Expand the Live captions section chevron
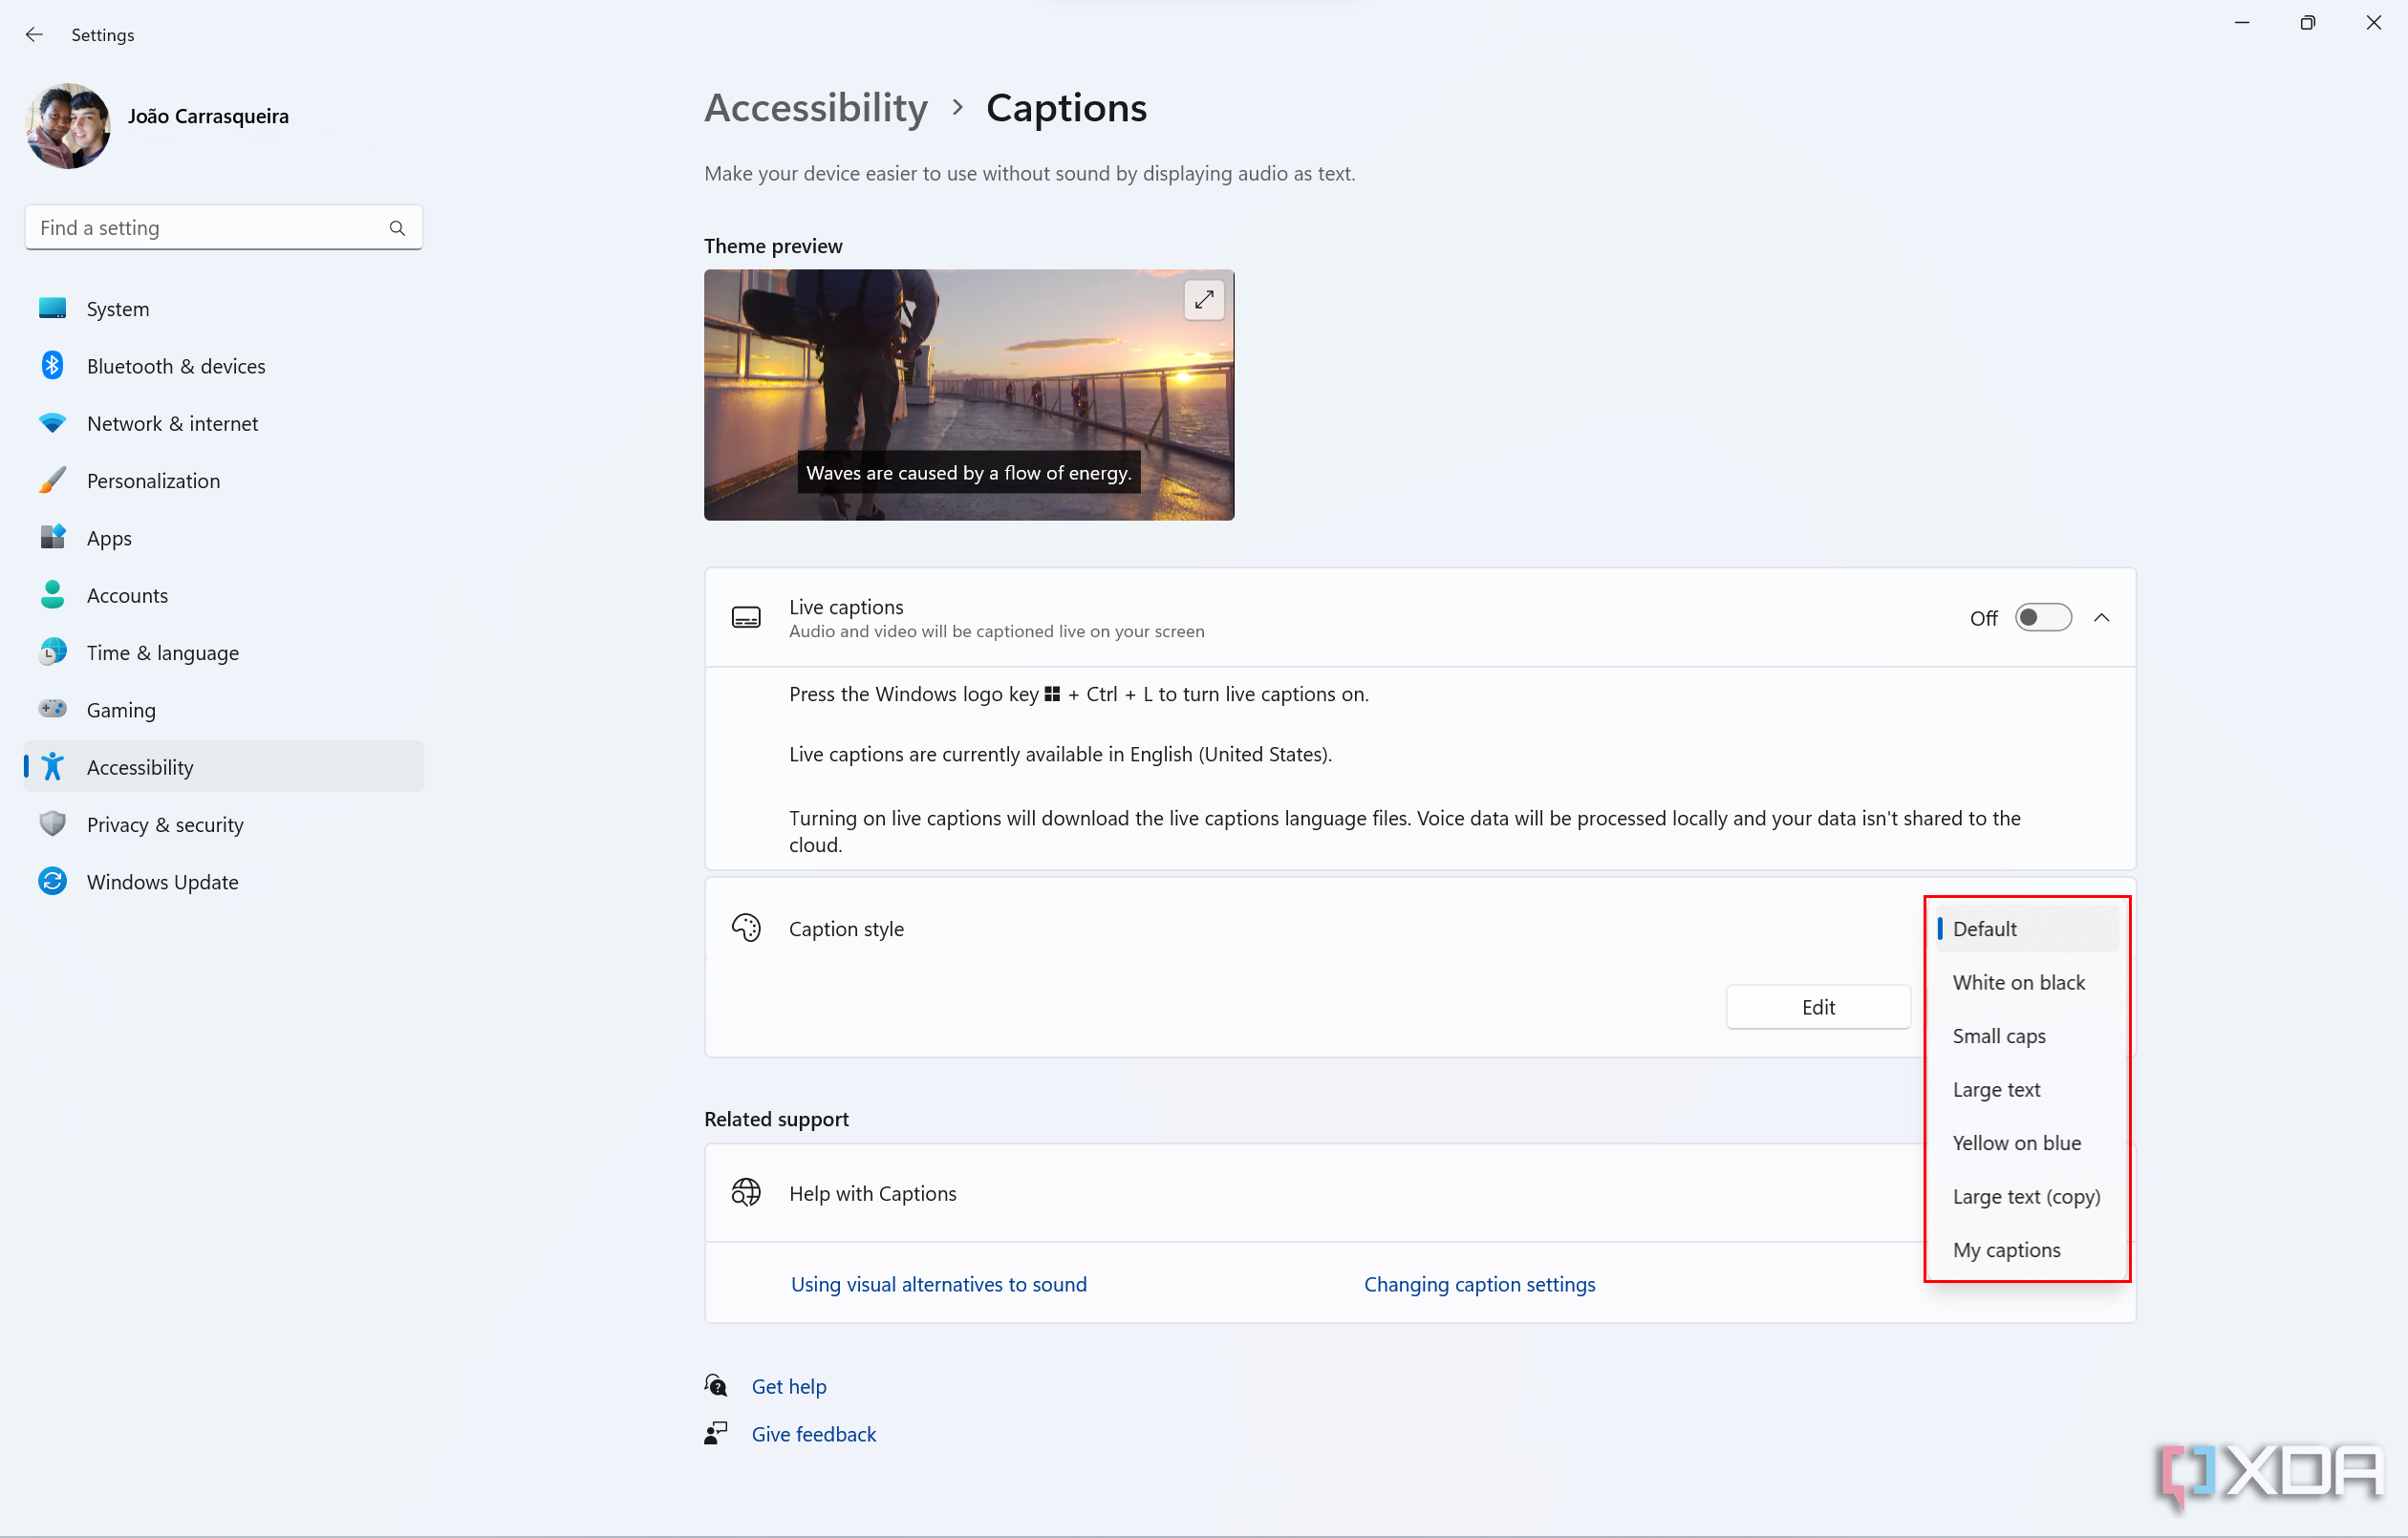 [x=2101, y=617]
